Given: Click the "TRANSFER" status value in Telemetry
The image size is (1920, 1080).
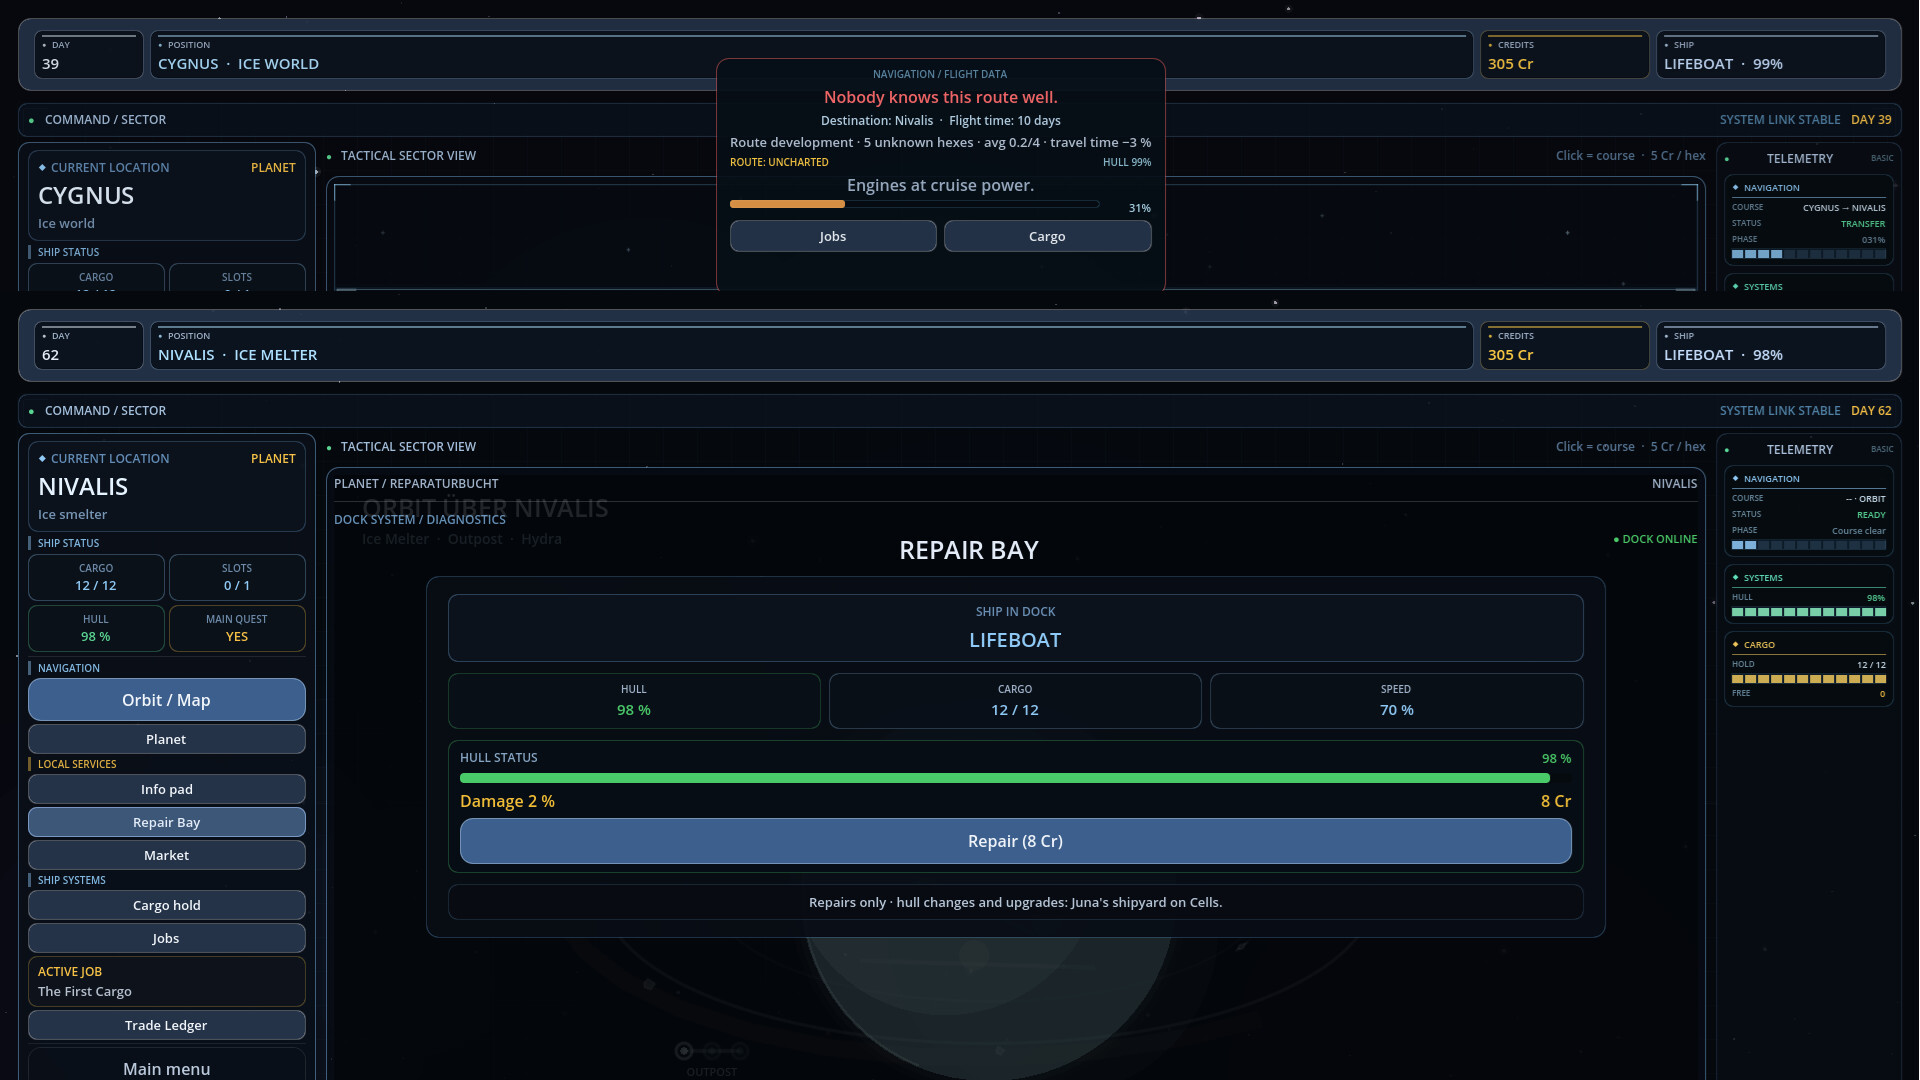Looking at the screenshot, I should click(x=1863, y=224).
